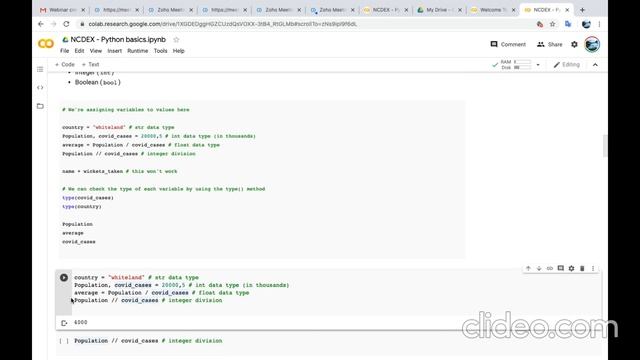The width and height of the screenshot is (640, 360).
Task: Open the Runtime menu
Action: 138,51
